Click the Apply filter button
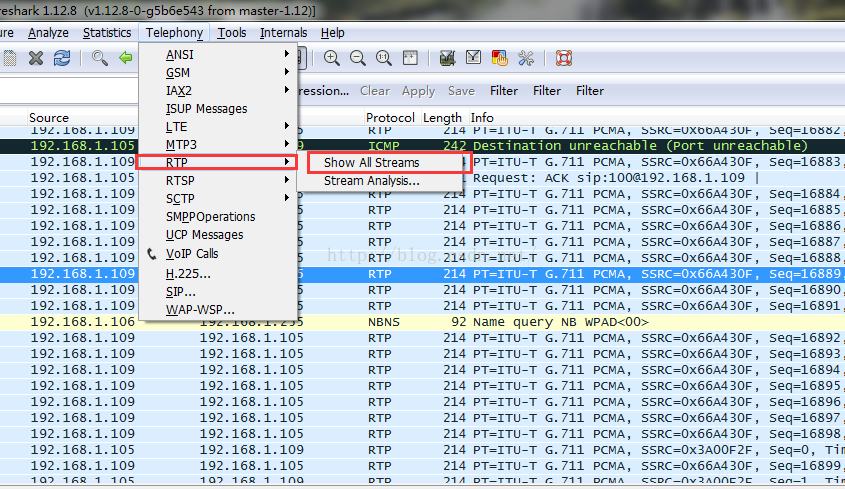 (418, 91)
